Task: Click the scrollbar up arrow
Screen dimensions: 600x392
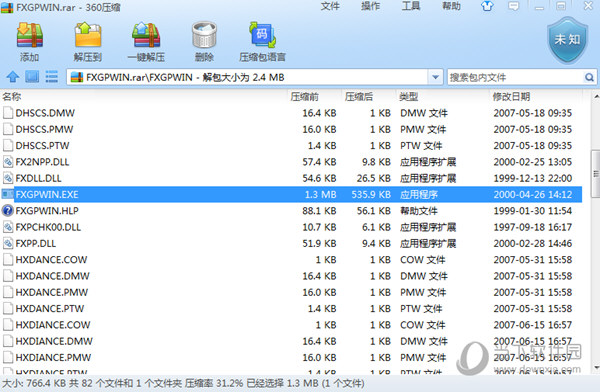Action: coord(596,95)
